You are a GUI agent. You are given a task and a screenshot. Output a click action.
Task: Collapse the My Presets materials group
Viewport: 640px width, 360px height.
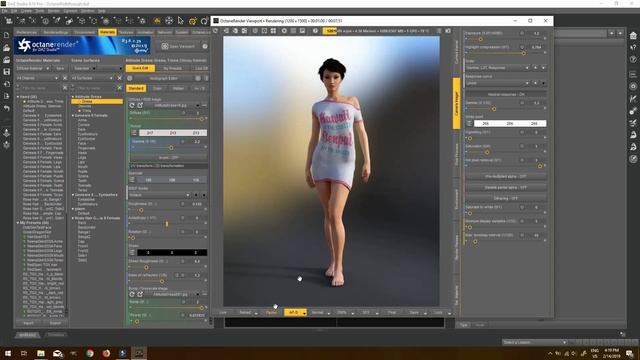(18, 223)
